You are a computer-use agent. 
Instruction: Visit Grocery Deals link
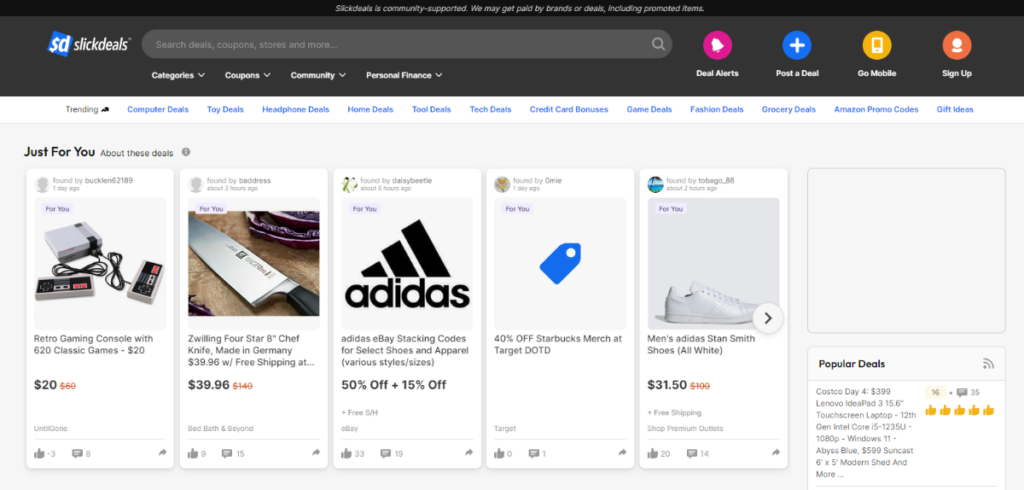789,110
